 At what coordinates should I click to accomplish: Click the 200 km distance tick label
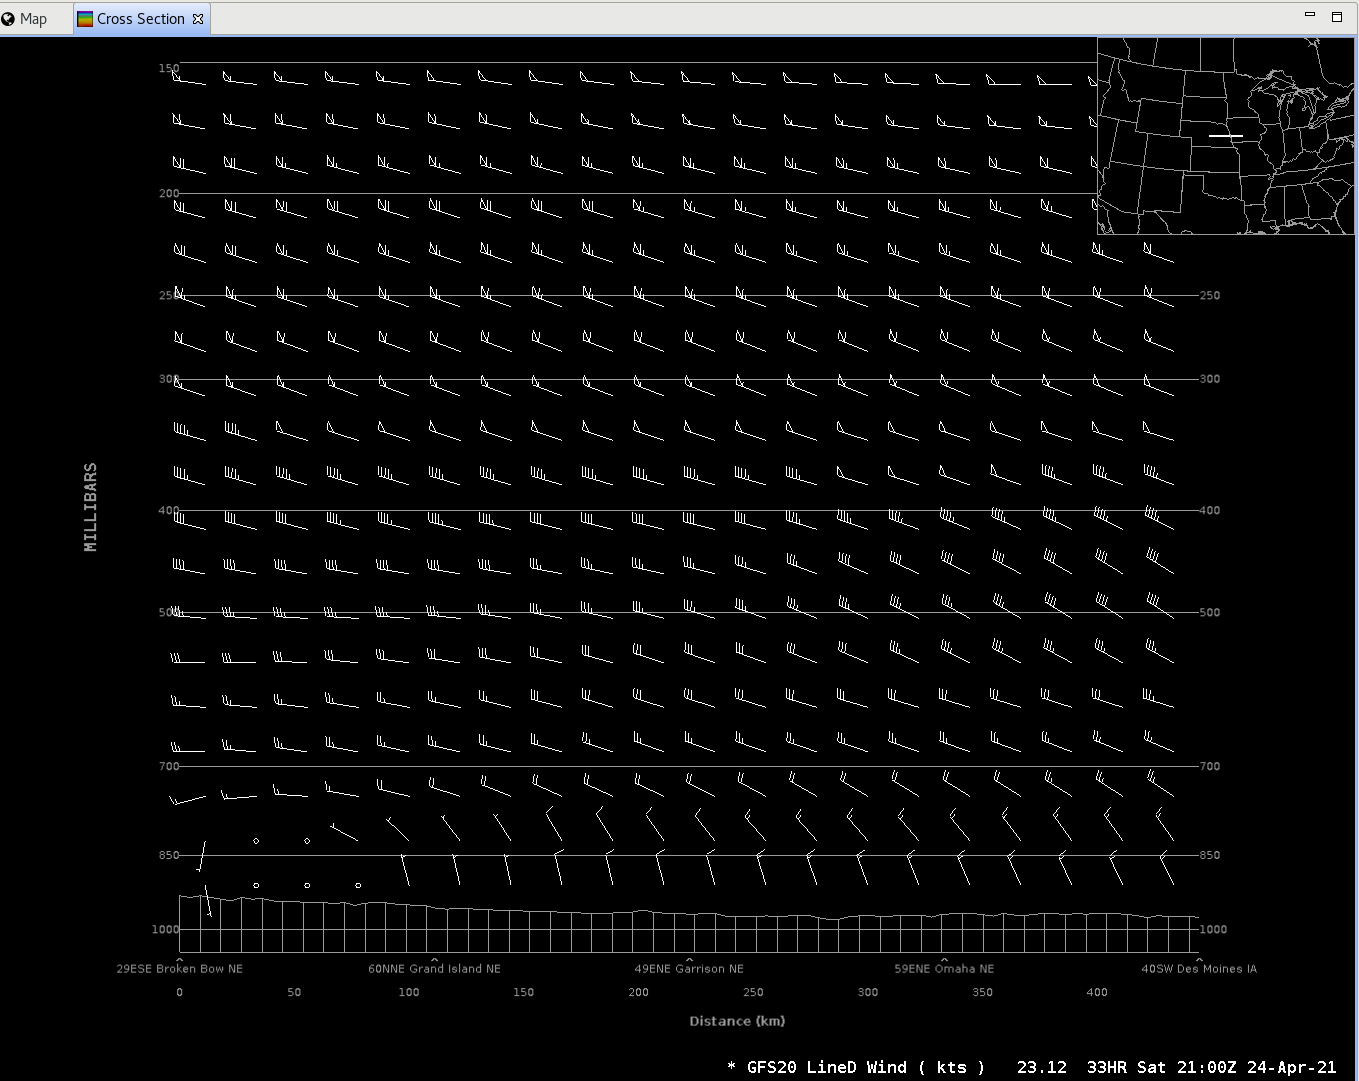(x=638, y=992)
